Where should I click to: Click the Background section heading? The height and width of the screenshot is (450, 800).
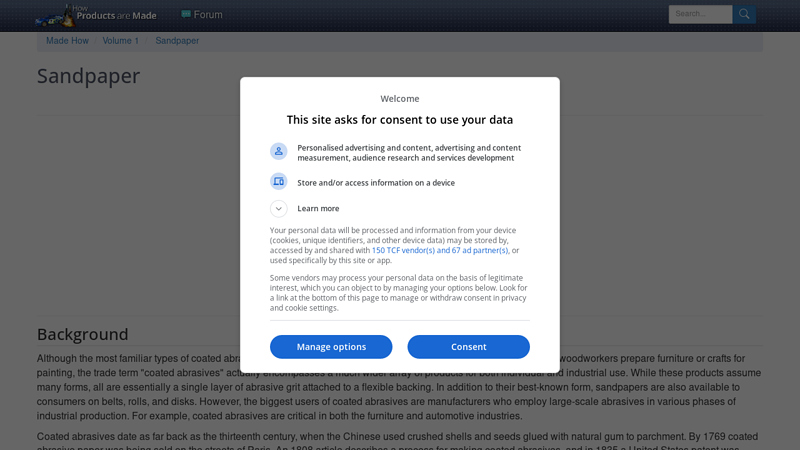(83, 334)
